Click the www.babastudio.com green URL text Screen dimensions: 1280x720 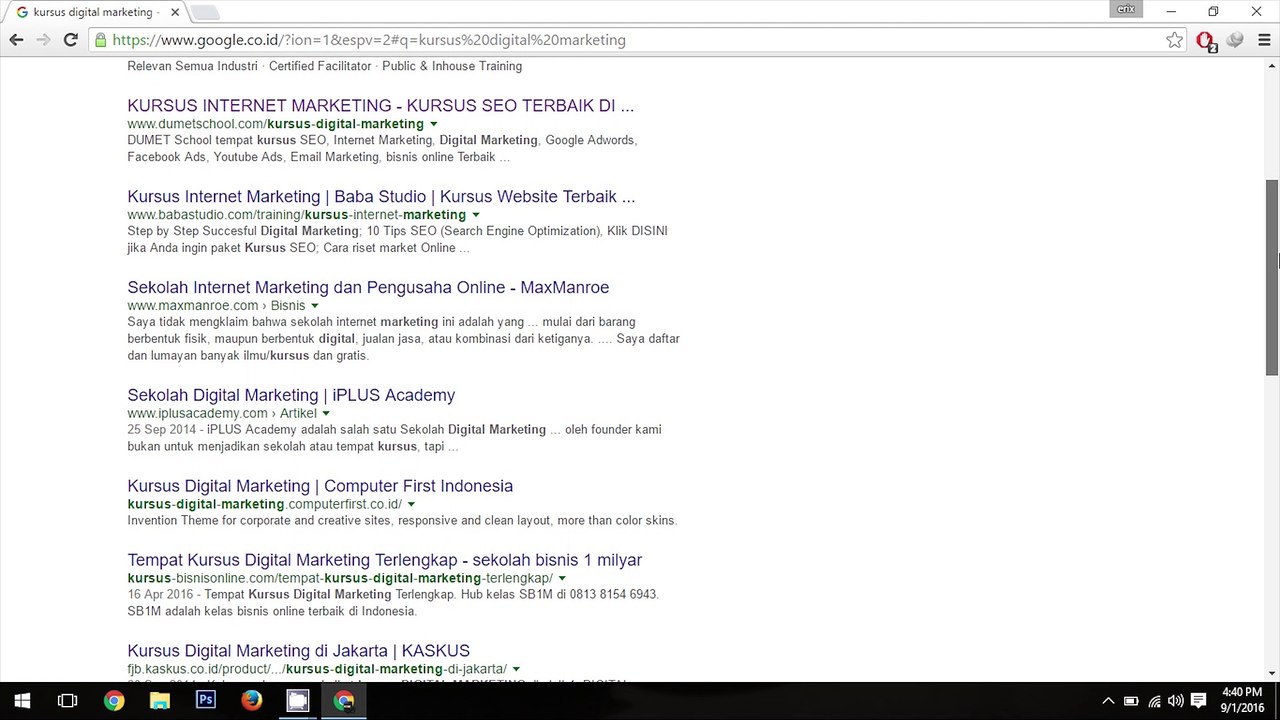click(297, 215)
